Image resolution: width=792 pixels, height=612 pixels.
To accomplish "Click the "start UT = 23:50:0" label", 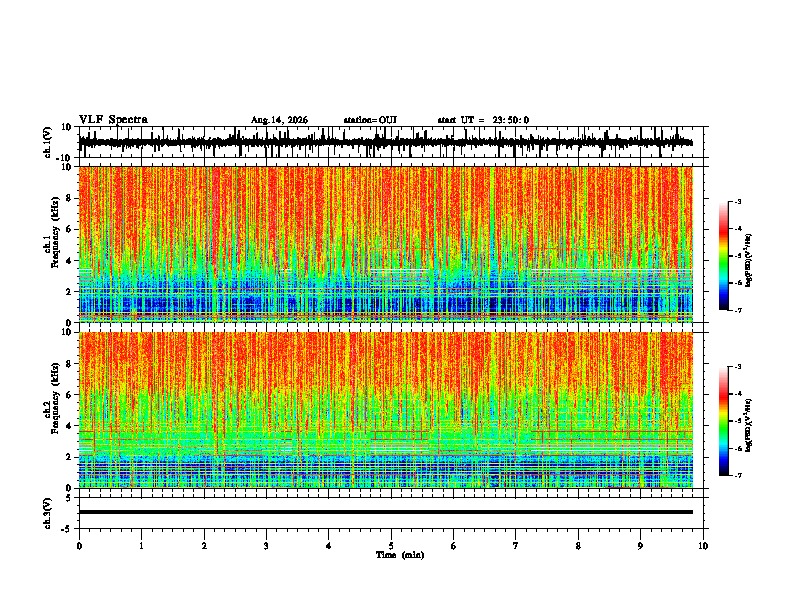I will pos(483,120).
